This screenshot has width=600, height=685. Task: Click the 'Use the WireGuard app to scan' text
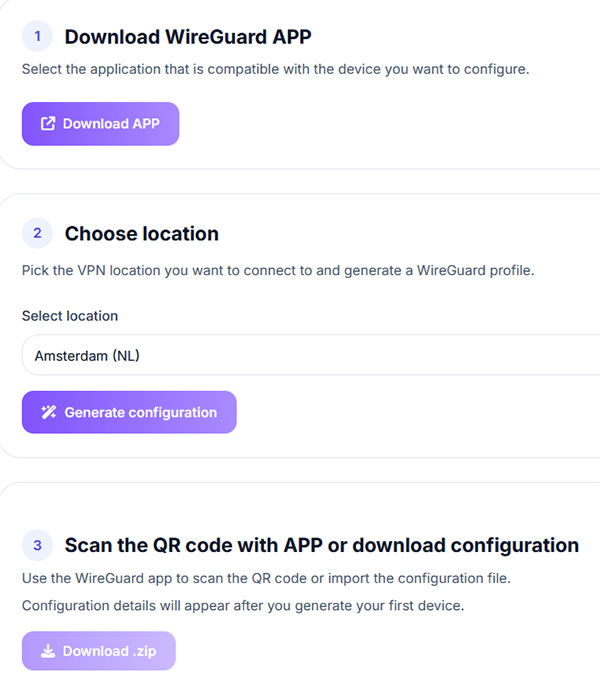(279, 579)
